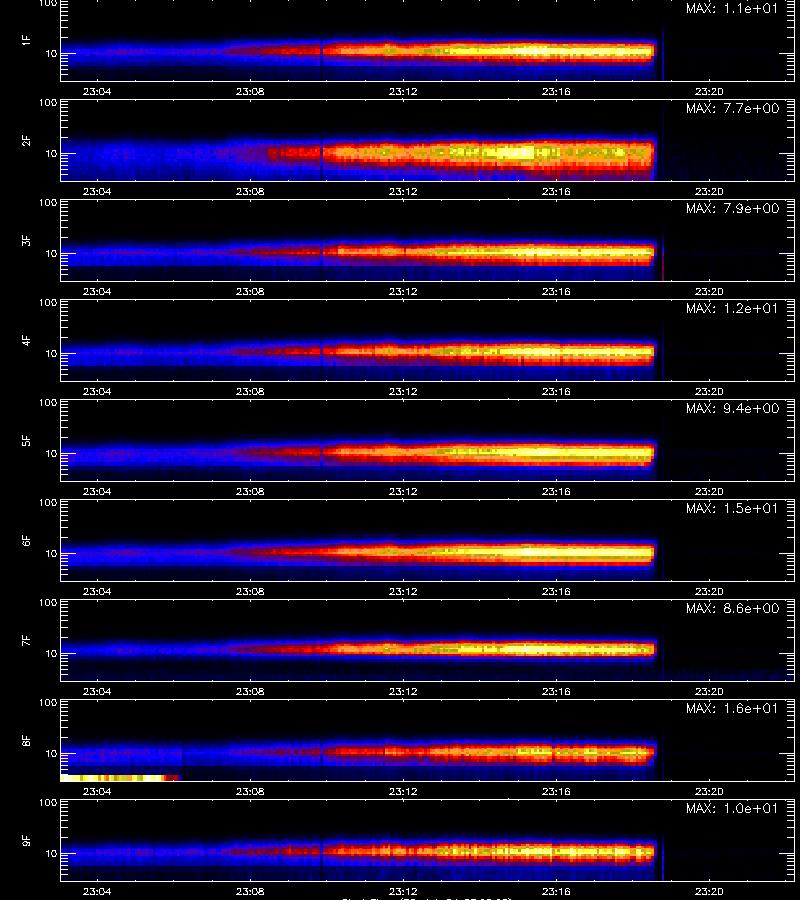Image resolution: width=800 pixels, height=900 pixels.
Task: Click the 8F panel's 23:04 time label
Action: point(97,791)
